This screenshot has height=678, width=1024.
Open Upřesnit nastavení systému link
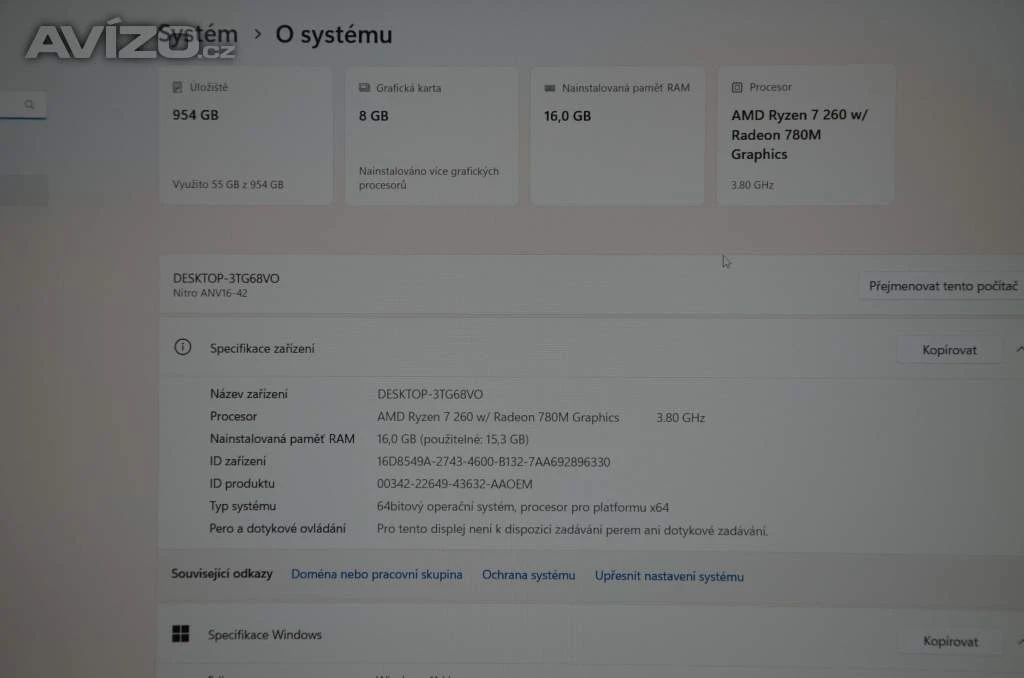[669, 576]
